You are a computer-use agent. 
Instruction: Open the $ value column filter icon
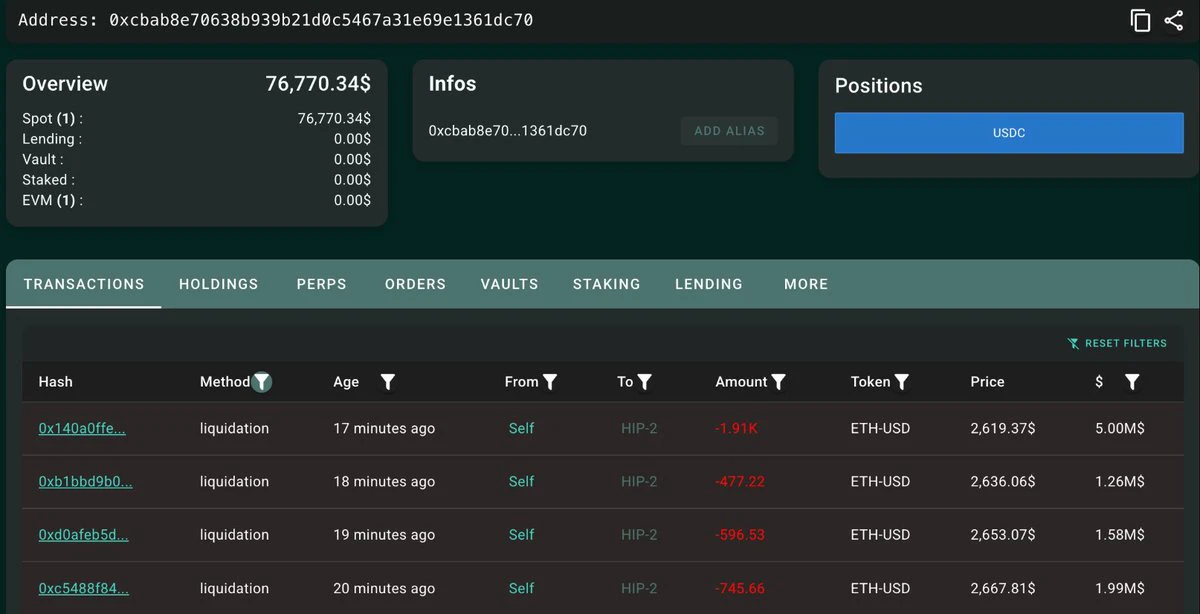(x=1132, y=381)
